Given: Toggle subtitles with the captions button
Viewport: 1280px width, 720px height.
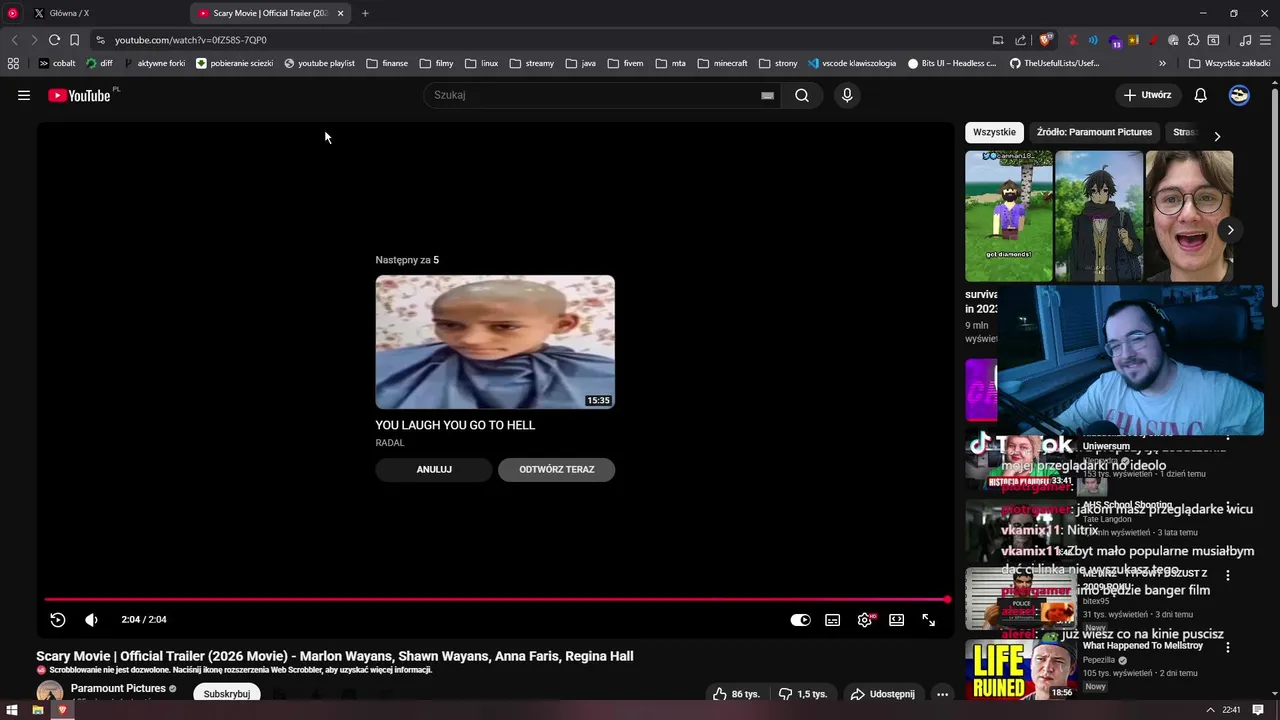Looking at the screenshot, I should 832,620.
